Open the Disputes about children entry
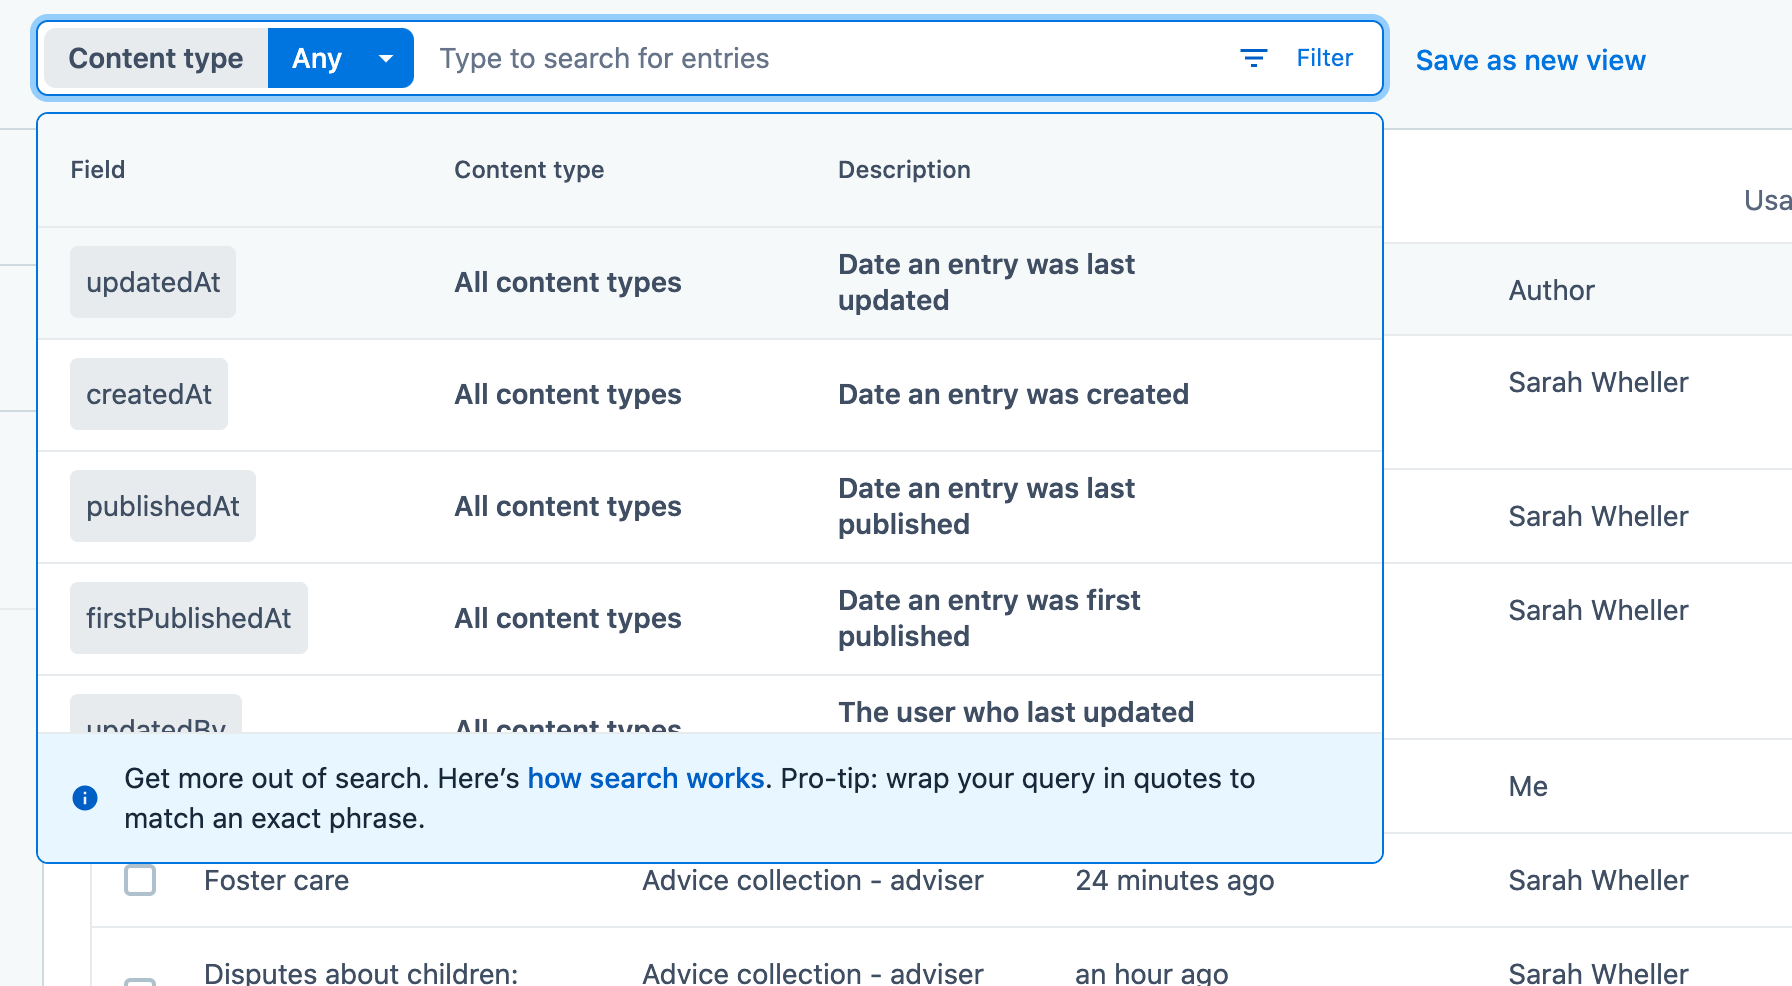The height and width of the screenshot is (986, 1792). (361, 972)
